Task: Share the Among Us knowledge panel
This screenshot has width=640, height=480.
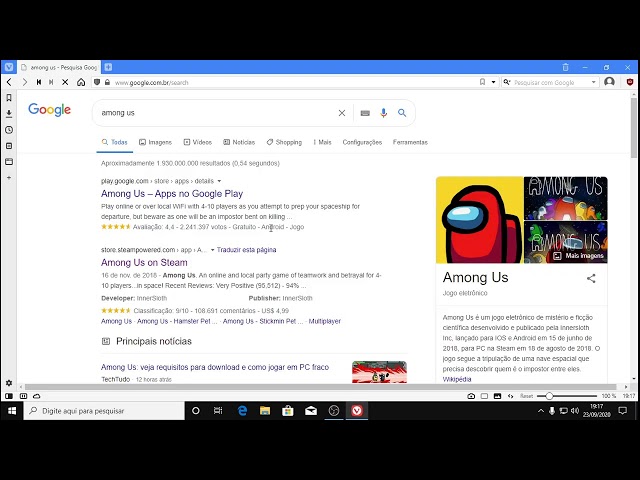Action: tap(591, 278)
